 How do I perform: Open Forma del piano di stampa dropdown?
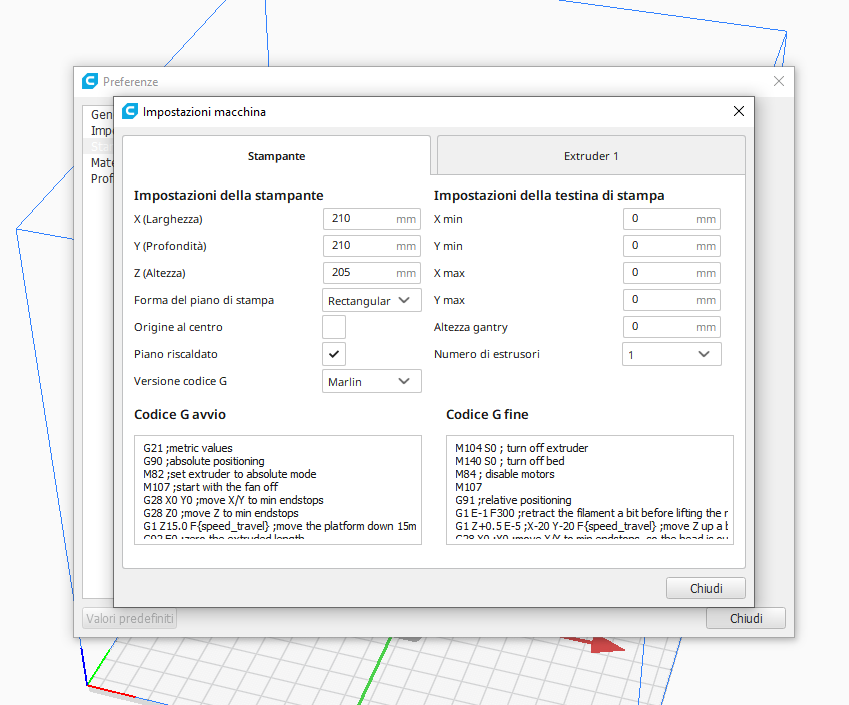coord(372,300)
